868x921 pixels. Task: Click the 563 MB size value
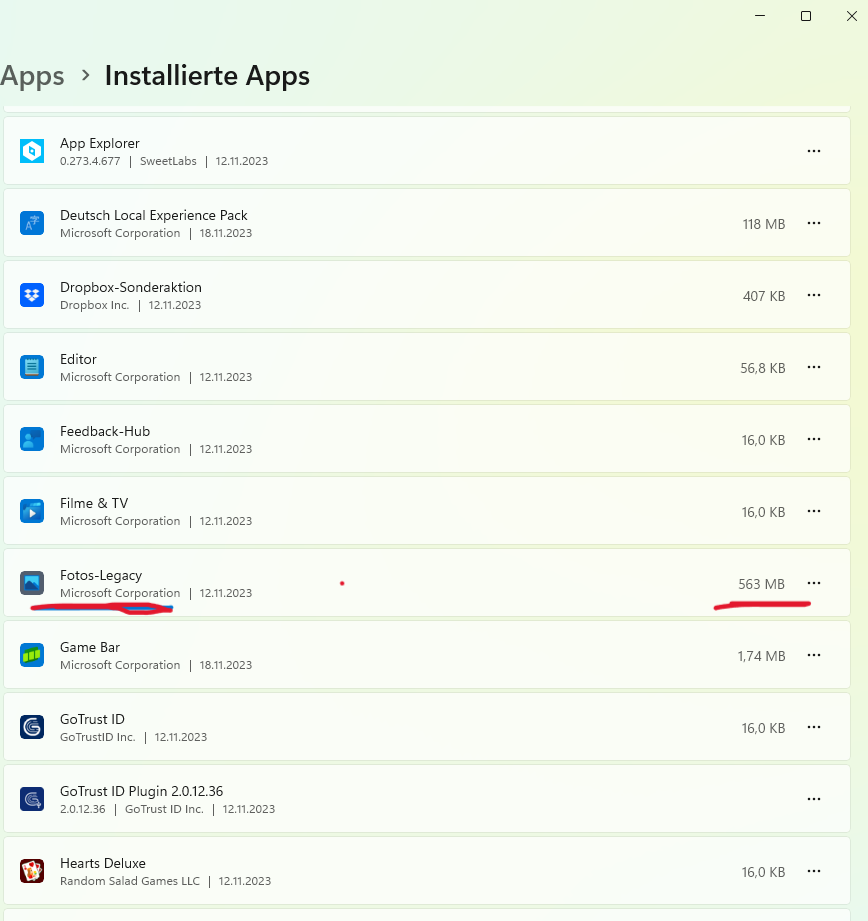(761, 584)
